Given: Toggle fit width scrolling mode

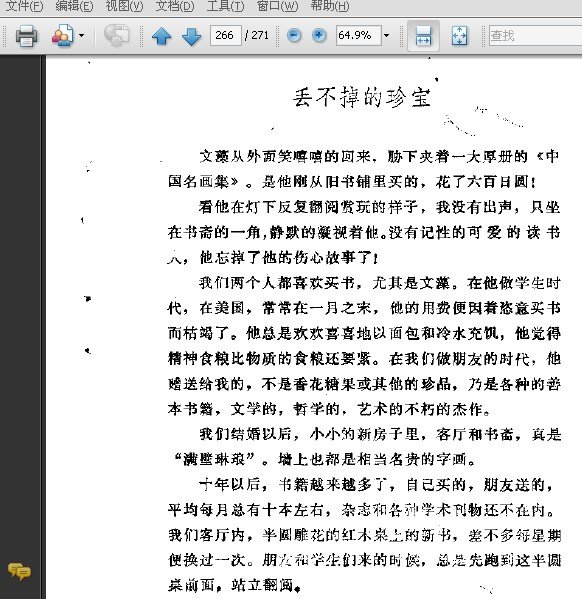Looking at the screenshot, I should tap(423, 36).
